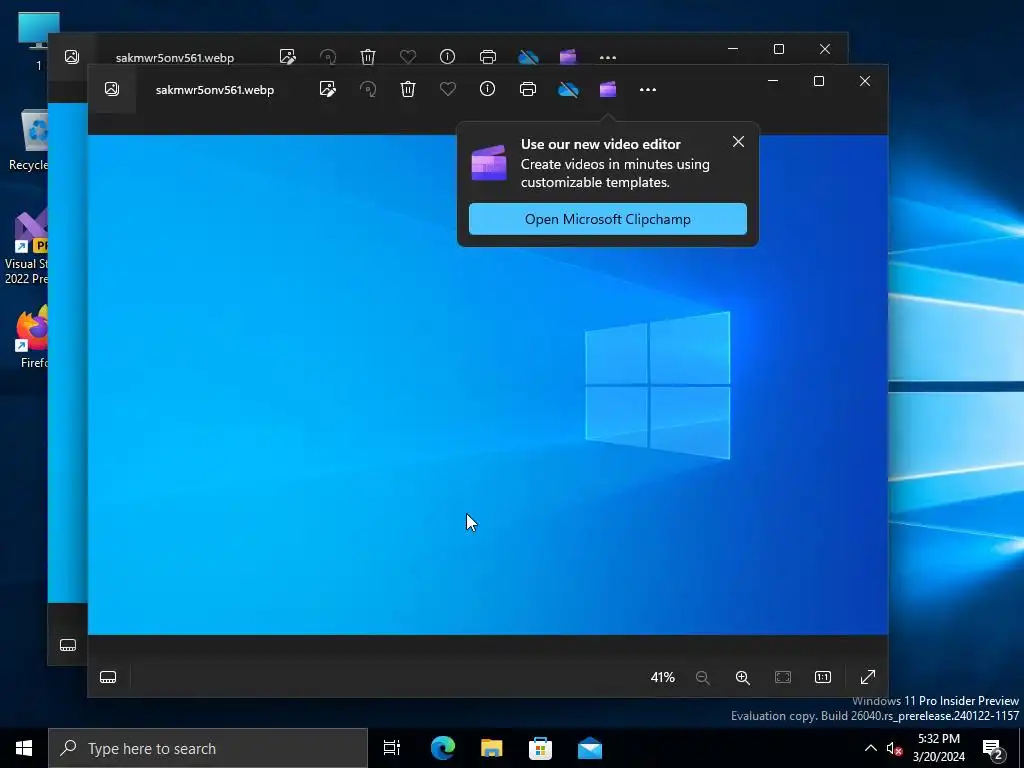Screen dimensions: 1024x768
Task: Click Photos app icon in front window title bar
Action: coord(112,89)
